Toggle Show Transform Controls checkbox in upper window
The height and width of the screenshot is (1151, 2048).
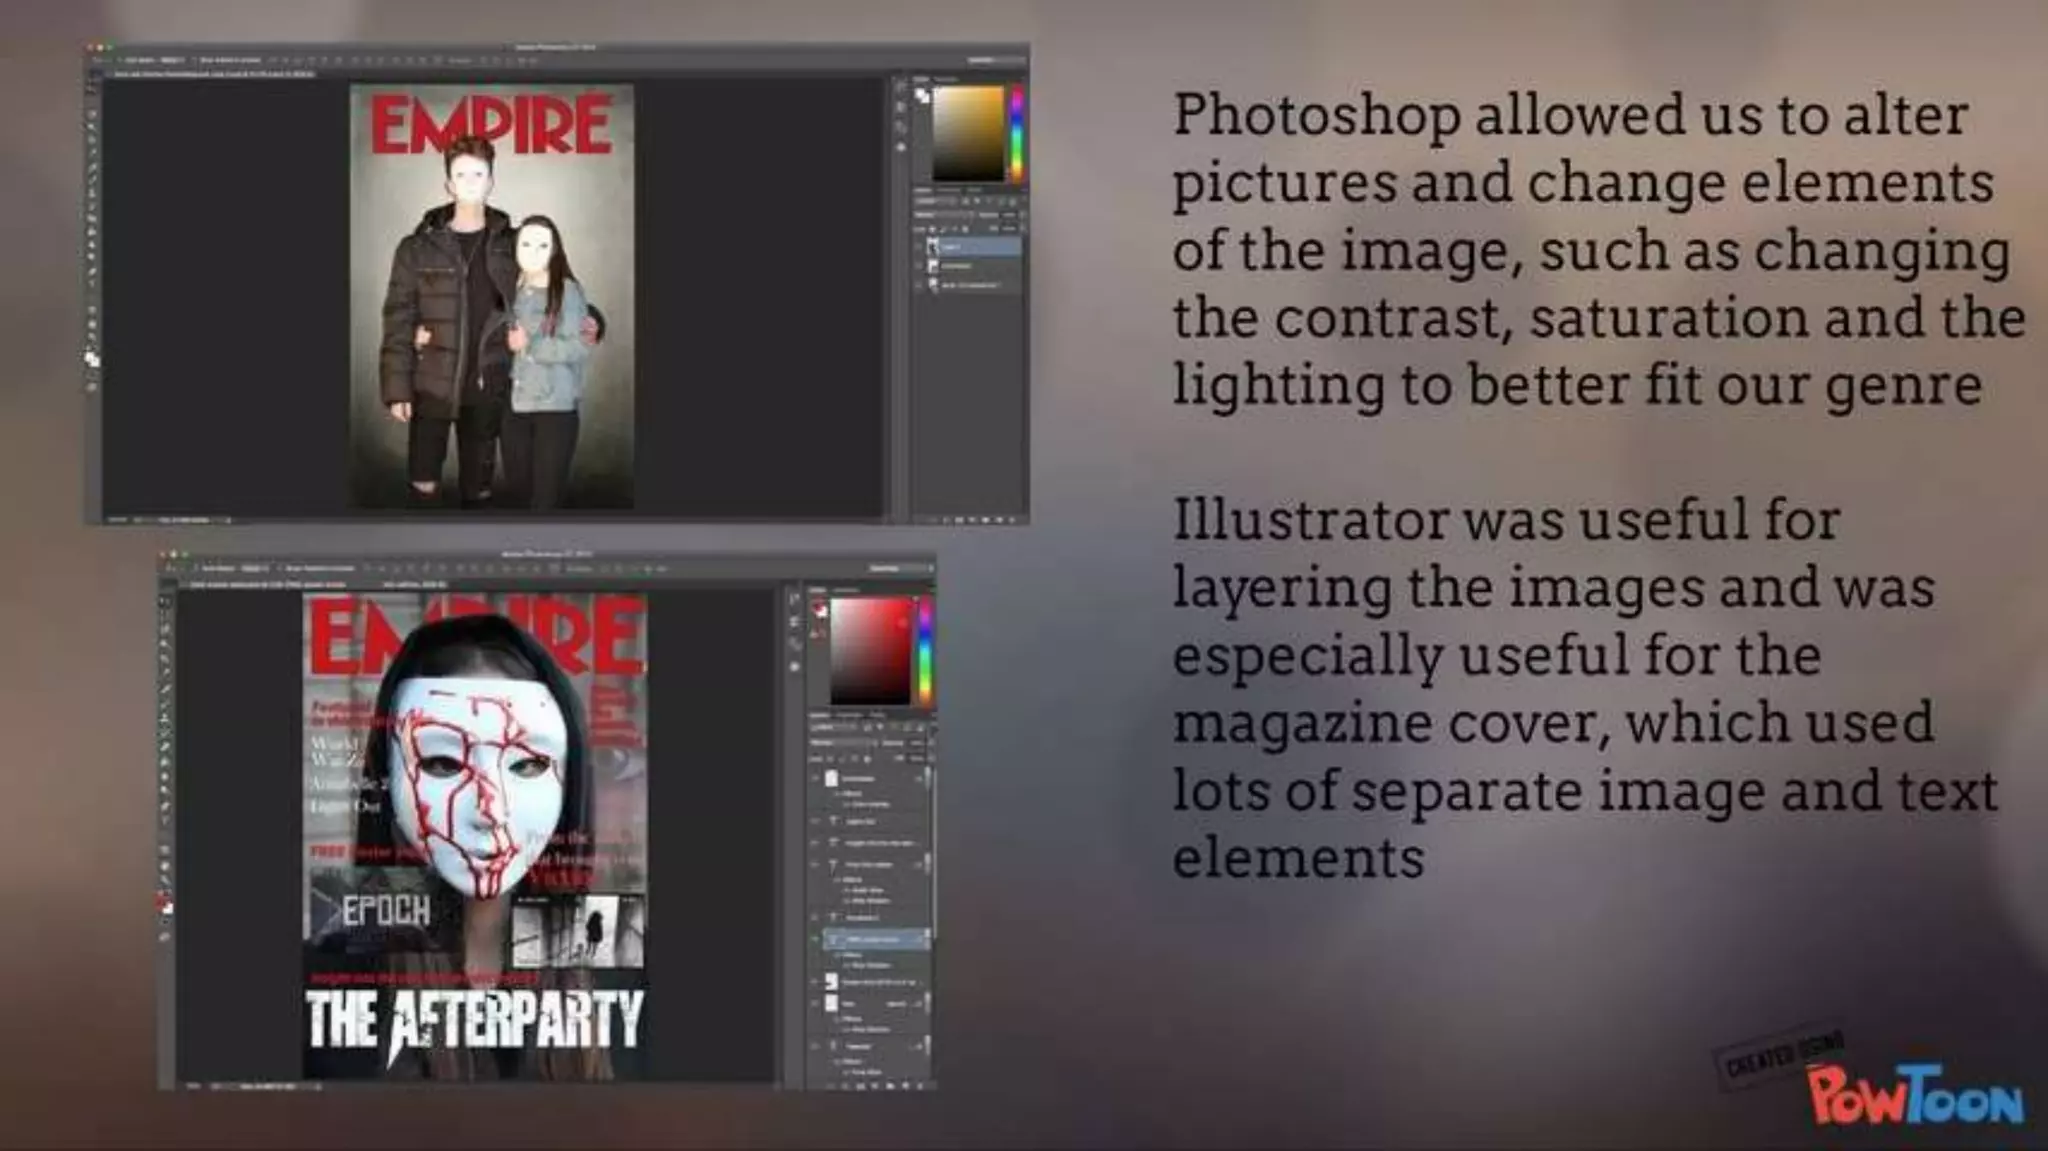tap(192, 62)
